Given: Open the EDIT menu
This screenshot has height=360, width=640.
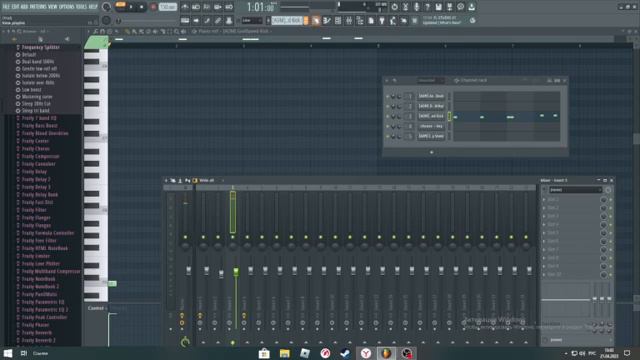Looking at the screenshot, I should coord(16,7).
